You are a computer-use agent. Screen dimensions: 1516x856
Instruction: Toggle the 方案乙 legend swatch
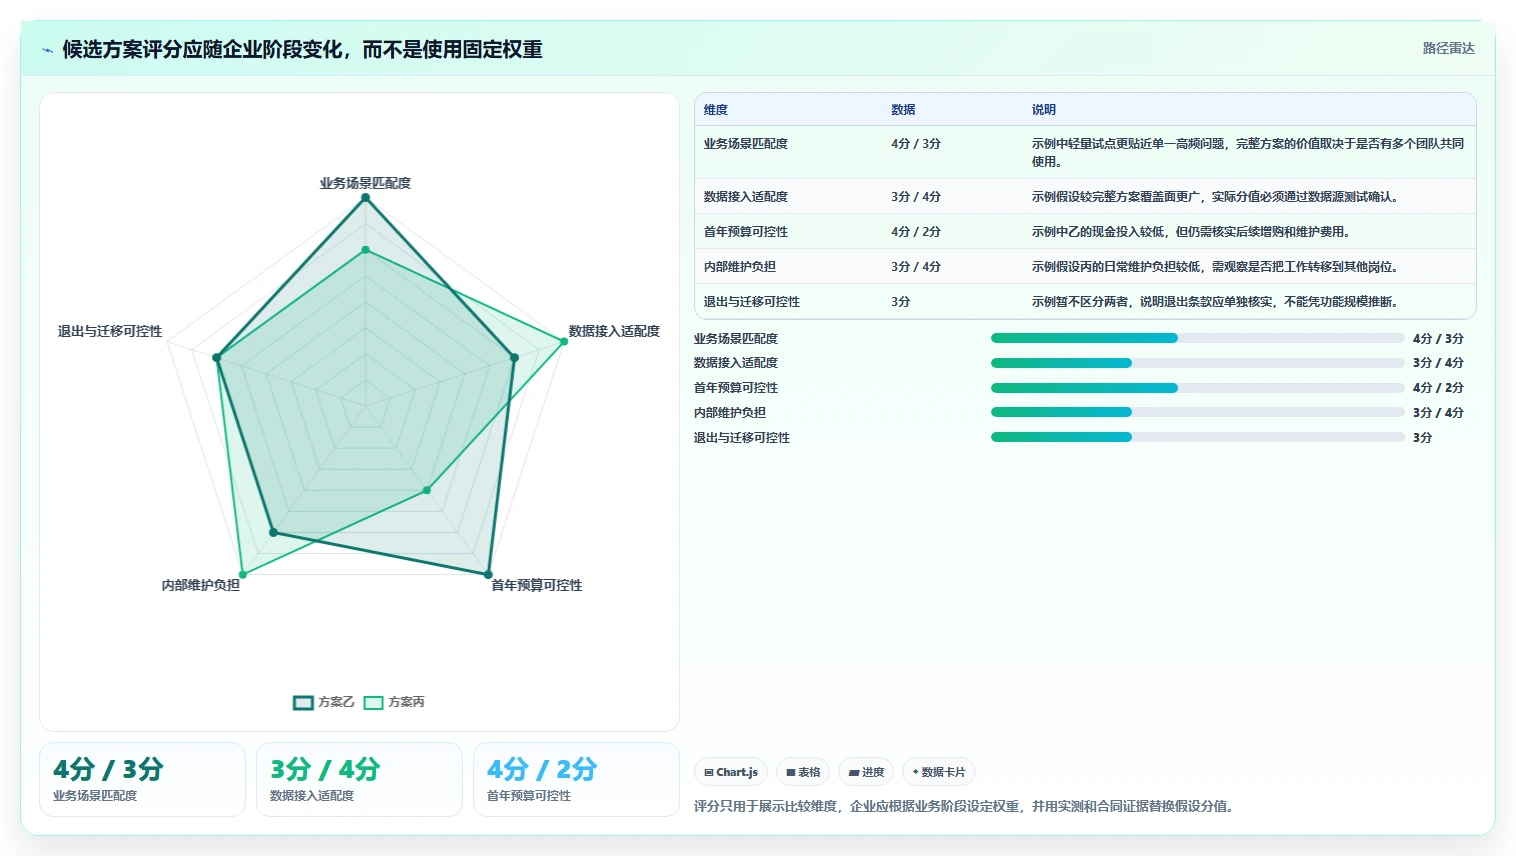point(303,702)
